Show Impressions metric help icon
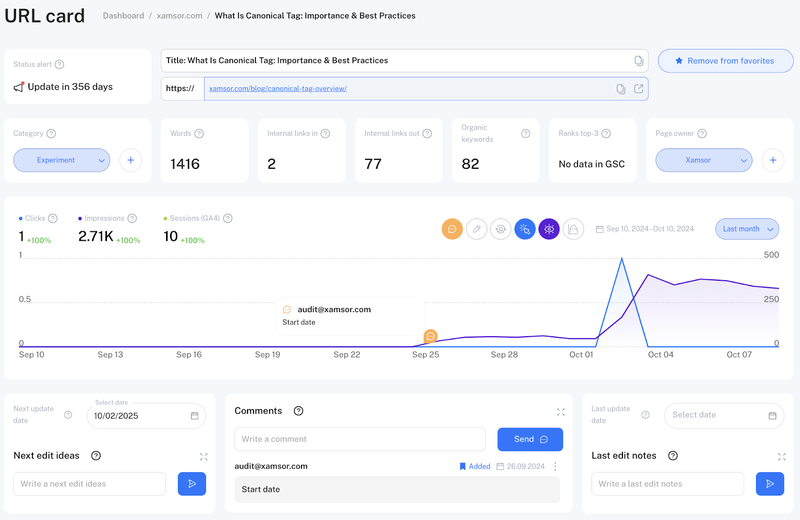 (x=132, y=218)
